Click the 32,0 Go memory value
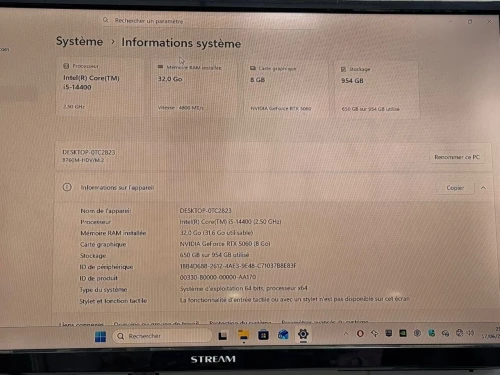500x375 pixels. (170, 79)
